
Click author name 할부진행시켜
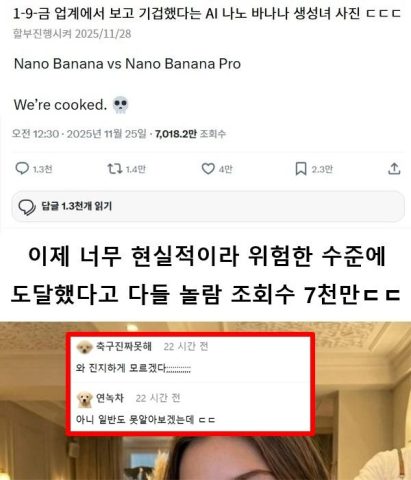pos(42,34)
